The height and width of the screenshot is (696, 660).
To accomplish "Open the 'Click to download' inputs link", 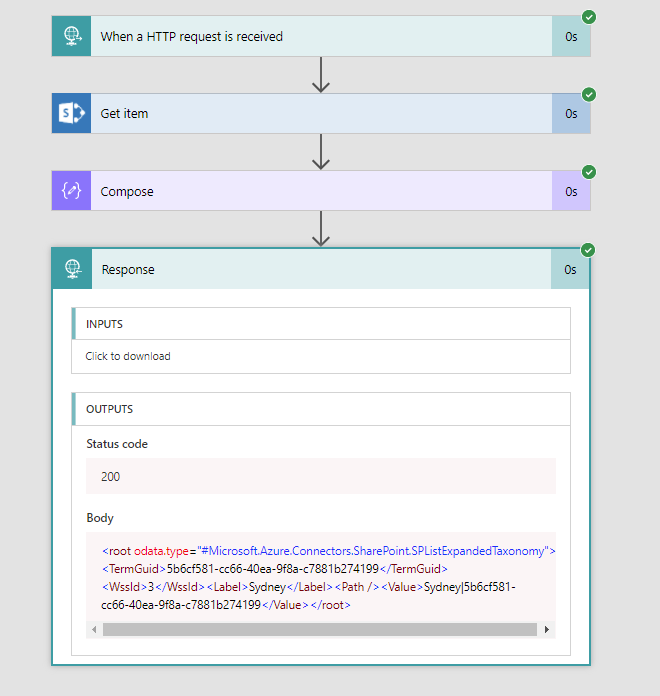I will [x=128, y=356].
